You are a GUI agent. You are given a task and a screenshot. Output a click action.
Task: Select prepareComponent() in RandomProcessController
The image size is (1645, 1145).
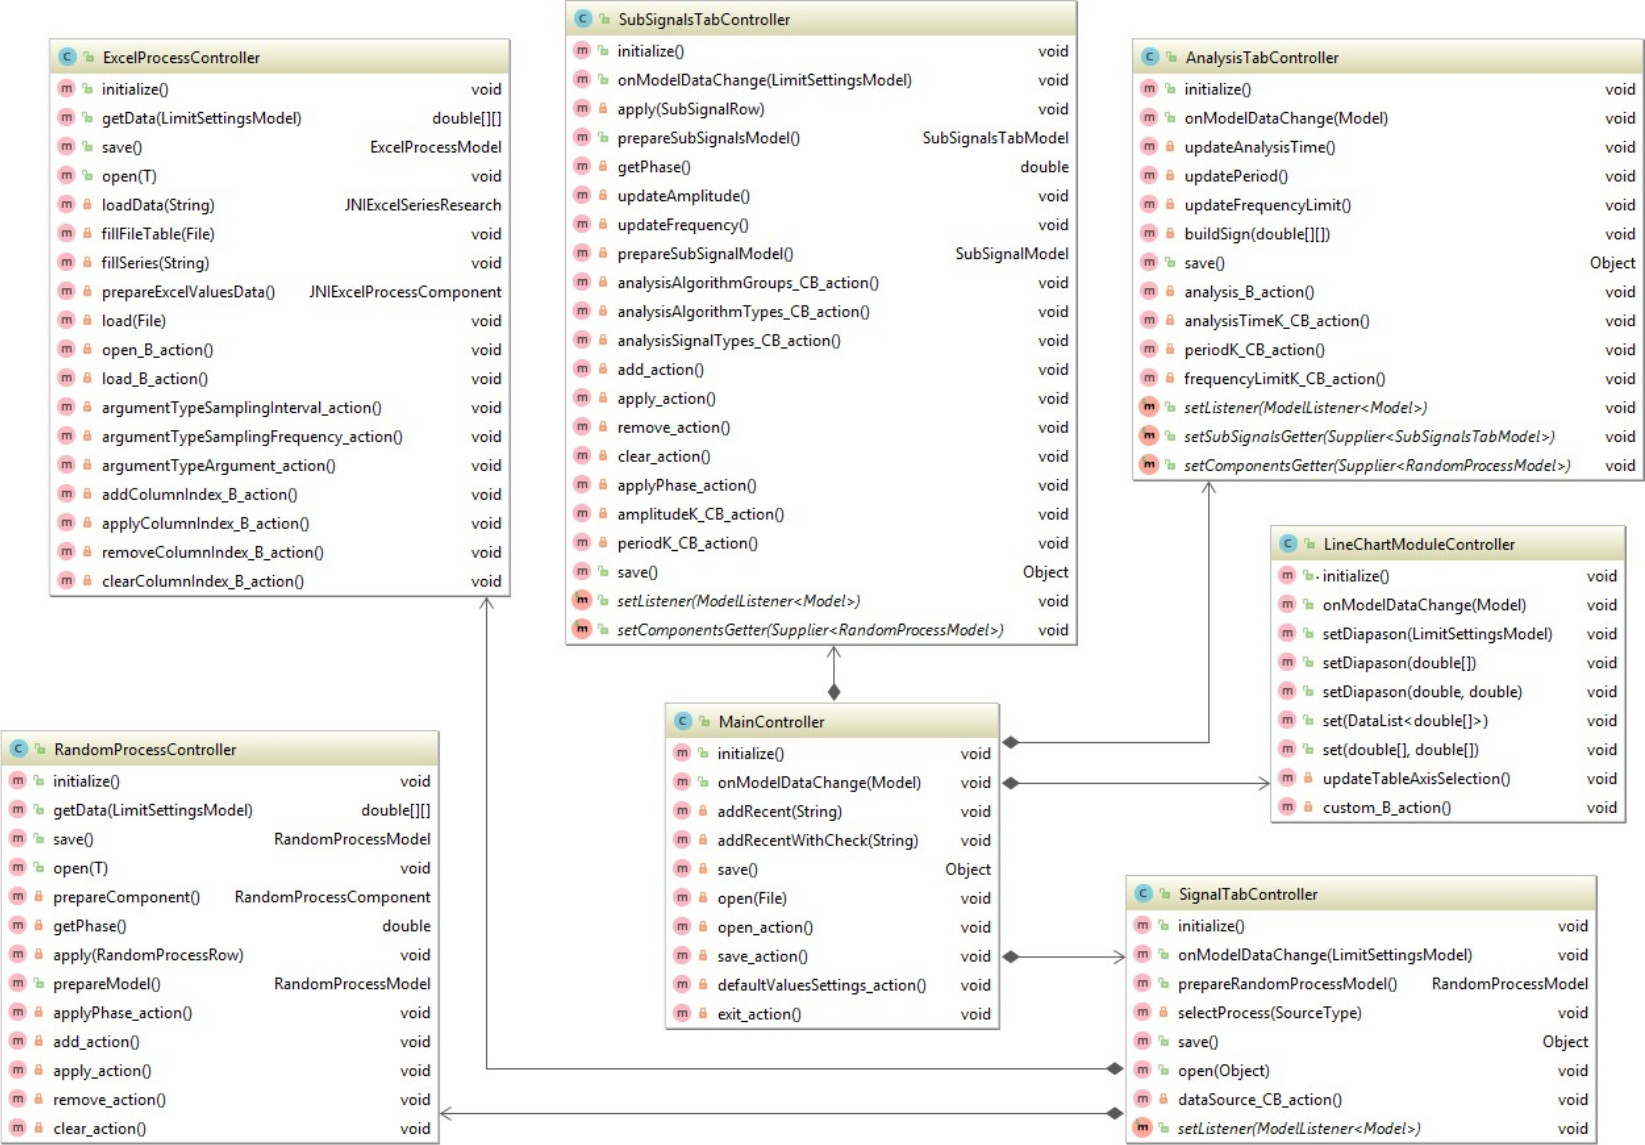tap(126, 898)
